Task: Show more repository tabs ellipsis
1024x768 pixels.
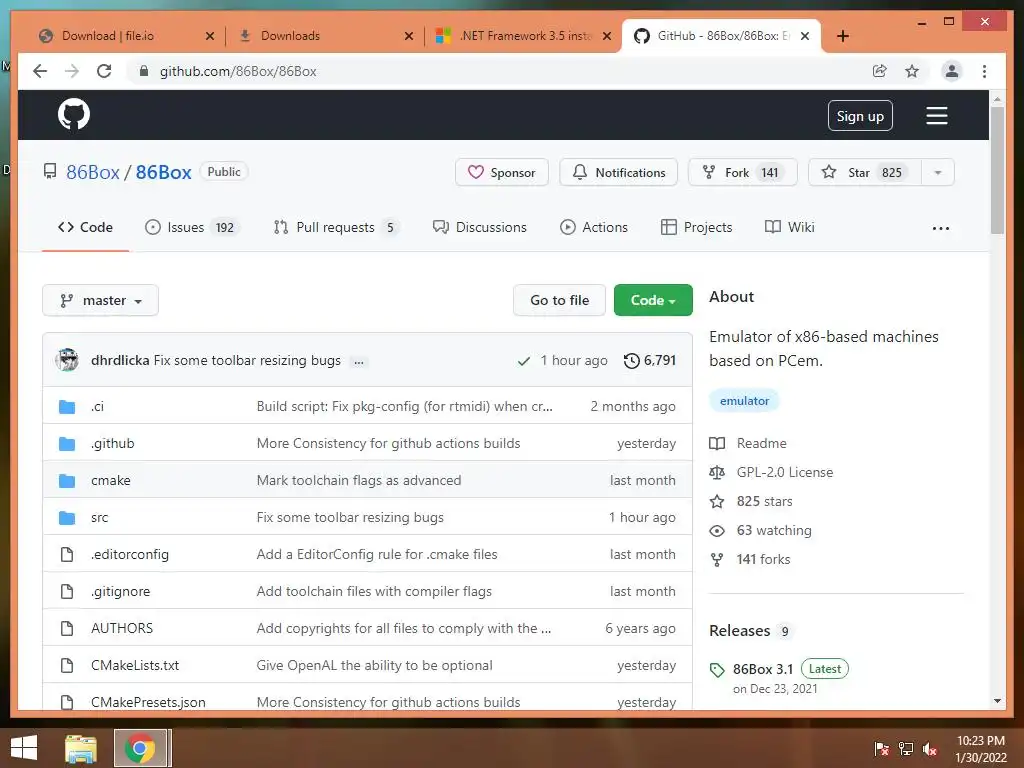Action: coord(940,228)
